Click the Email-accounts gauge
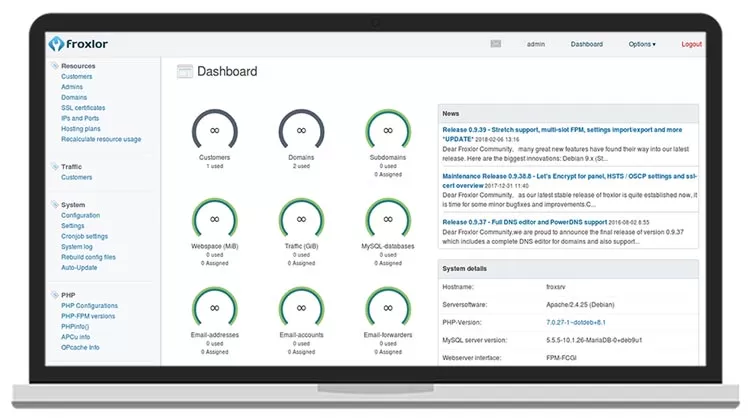 pos(301,307)
